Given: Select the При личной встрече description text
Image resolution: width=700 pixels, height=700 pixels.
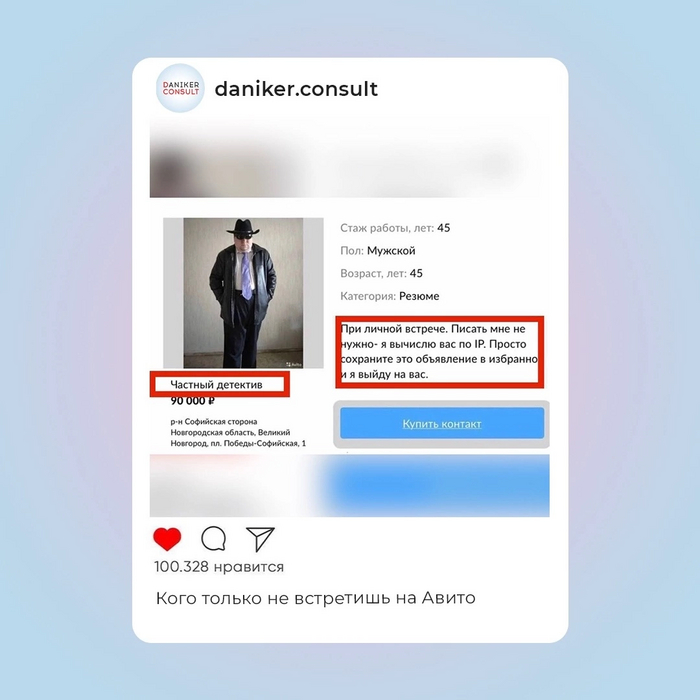Looking at the screenshot, I should [x=439, y=351].
